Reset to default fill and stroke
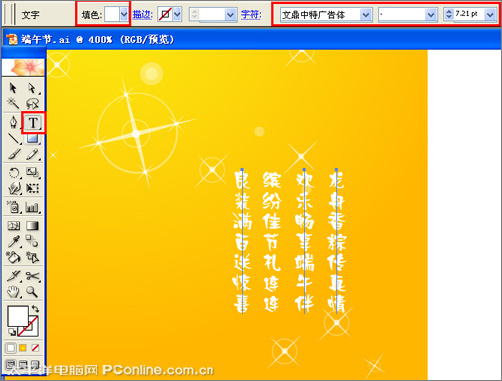This screenshot has width=502, height=381. [12, 332]
